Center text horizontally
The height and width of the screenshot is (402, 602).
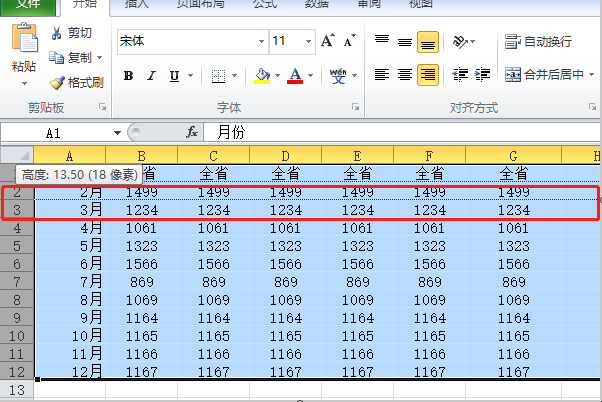coord(405,74)
